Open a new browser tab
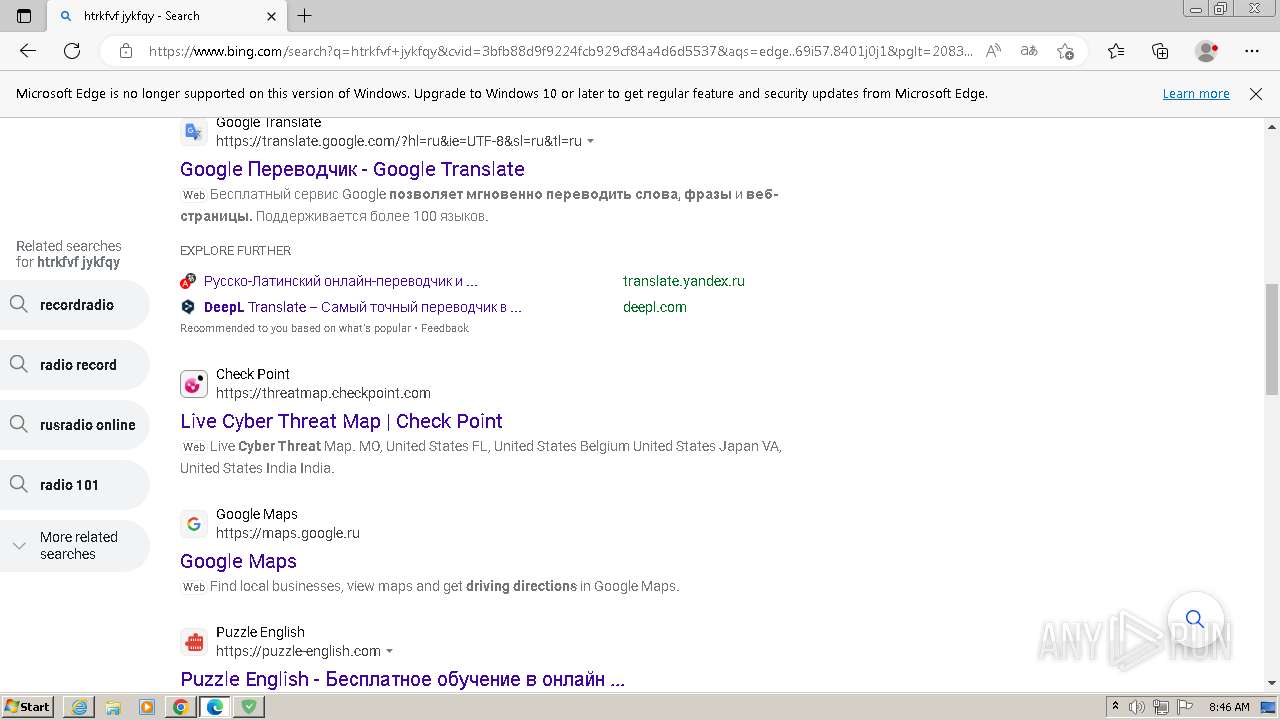This screenshot has height=720, width=1280. pyautogui.click(x=305, y=16)
